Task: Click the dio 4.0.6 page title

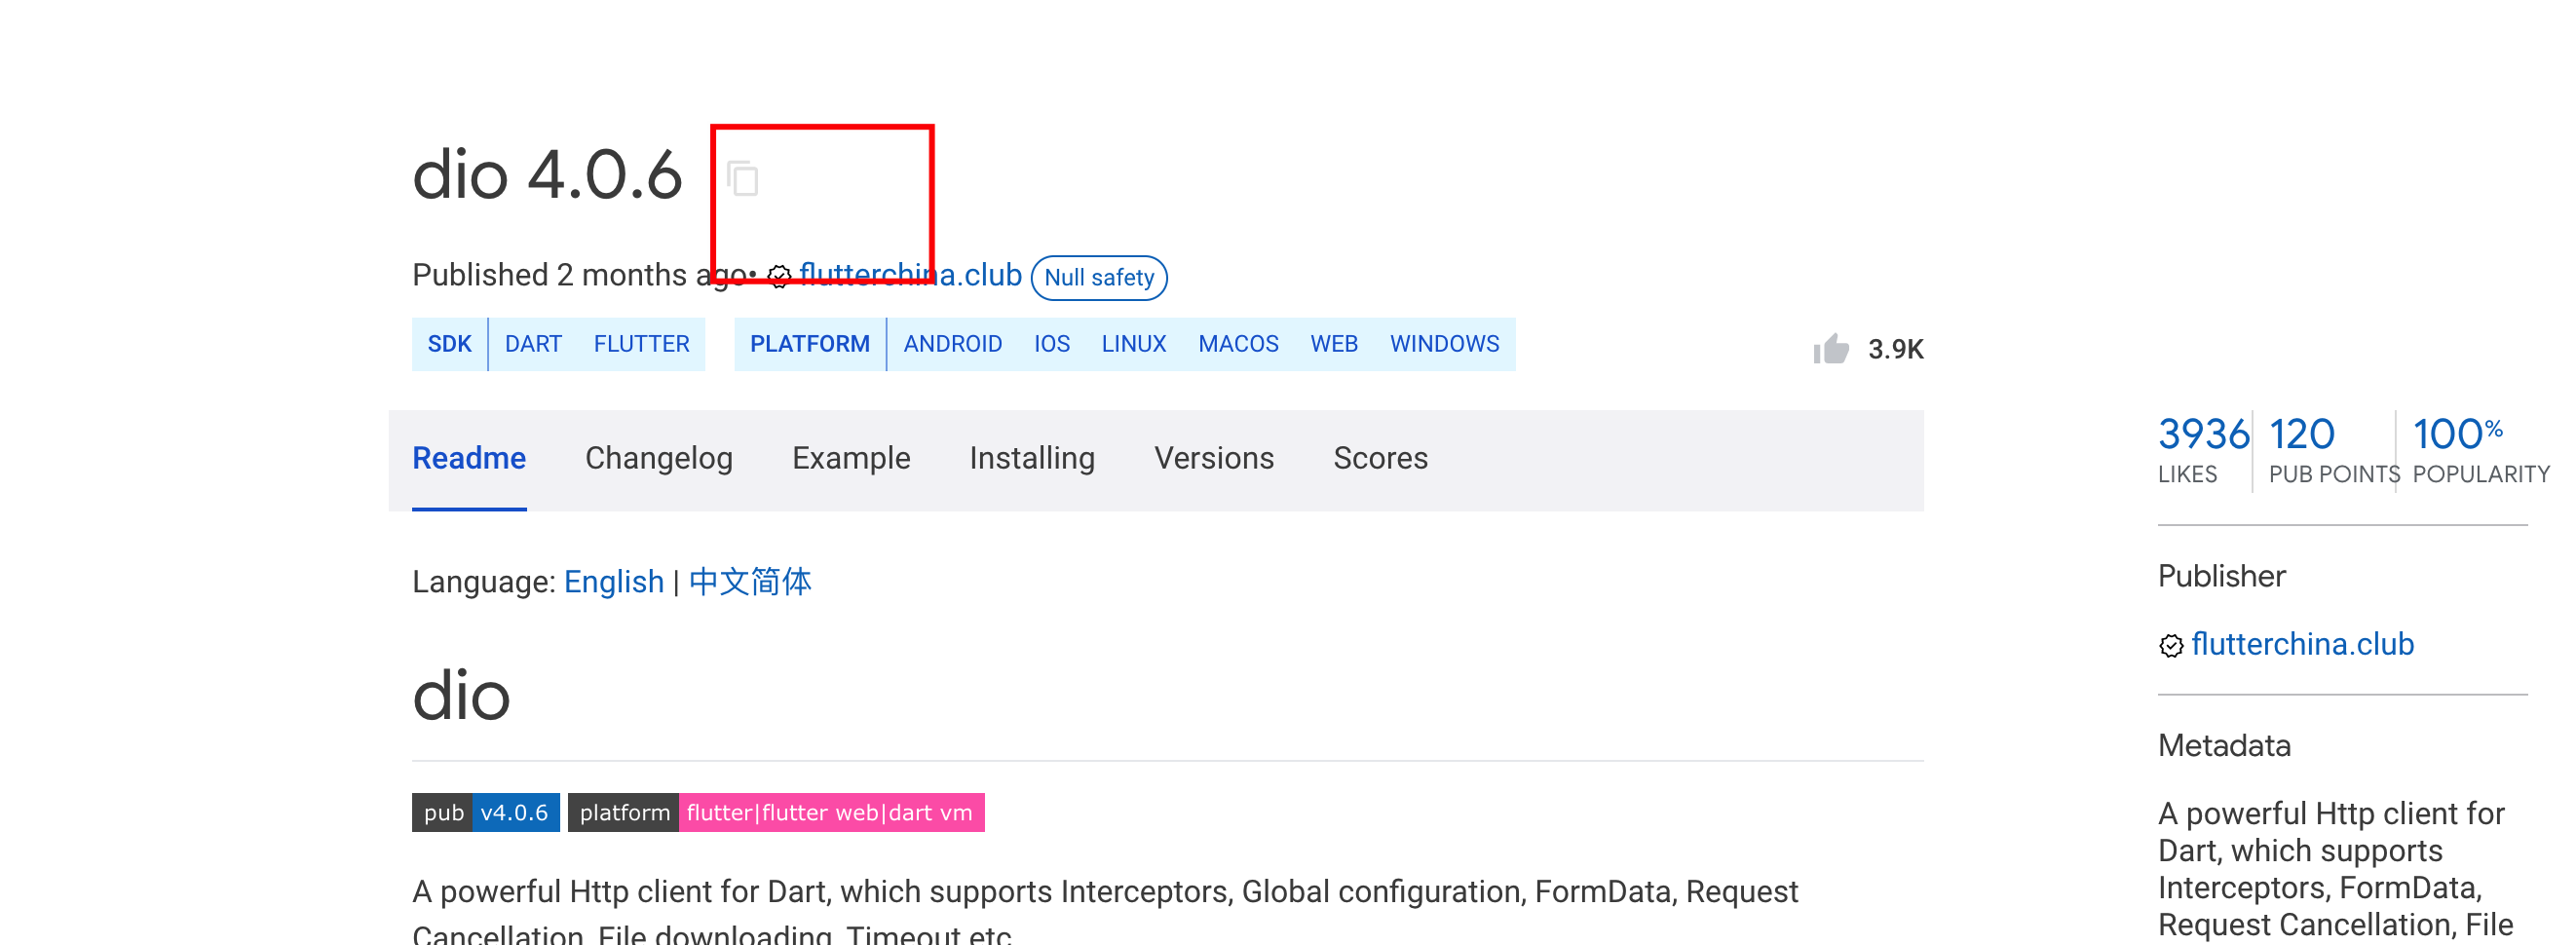Action: pos(547,175)
